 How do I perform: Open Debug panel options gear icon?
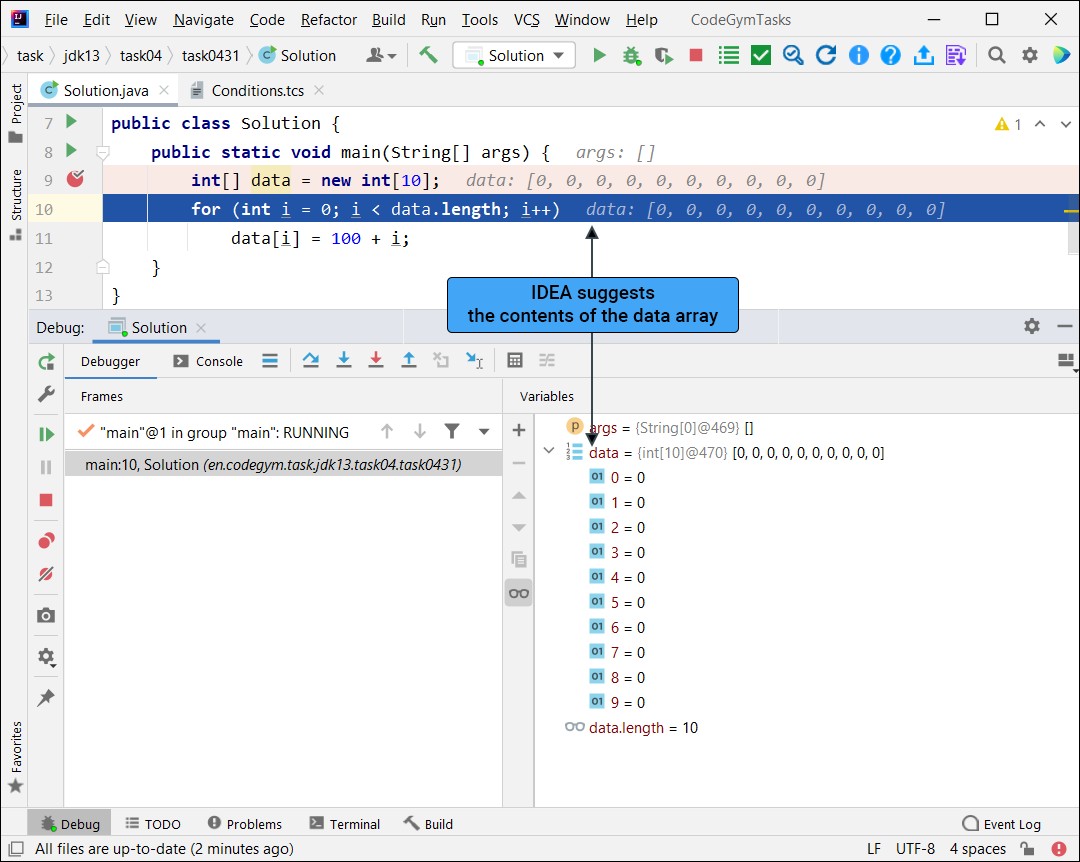click(x=1031, y=326)
